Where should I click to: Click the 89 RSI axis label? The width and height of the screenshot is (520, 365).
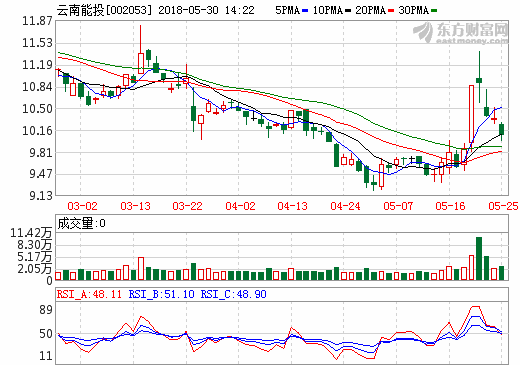click(46, 310)
